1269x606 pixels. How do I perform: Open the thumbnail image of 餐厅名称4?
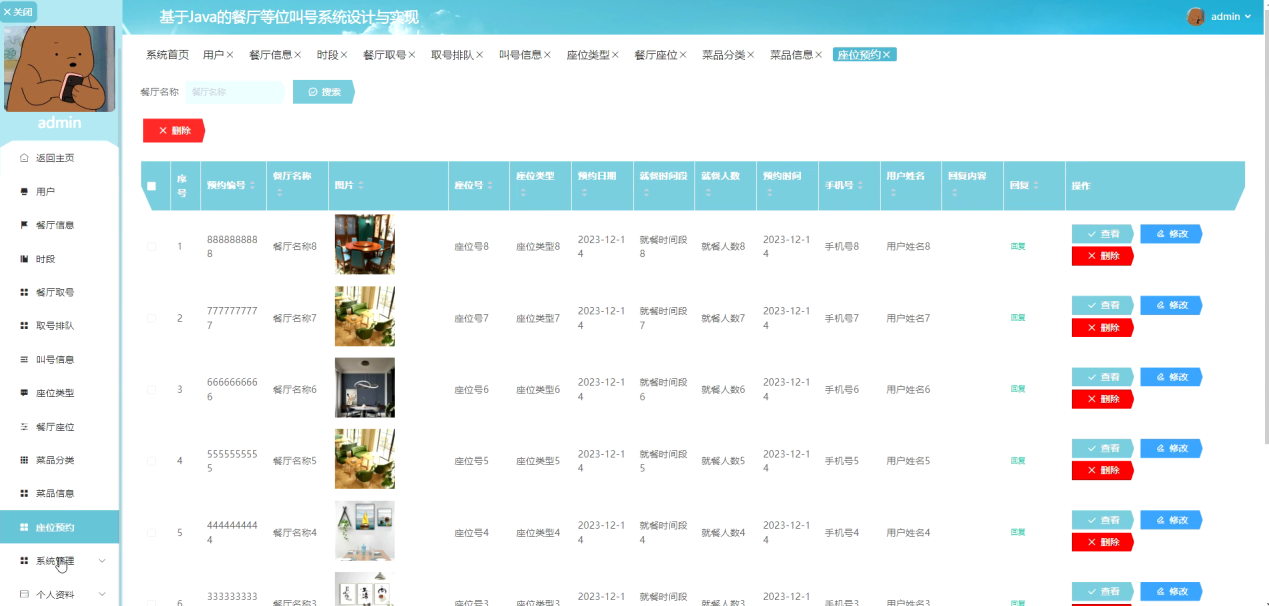365,531
